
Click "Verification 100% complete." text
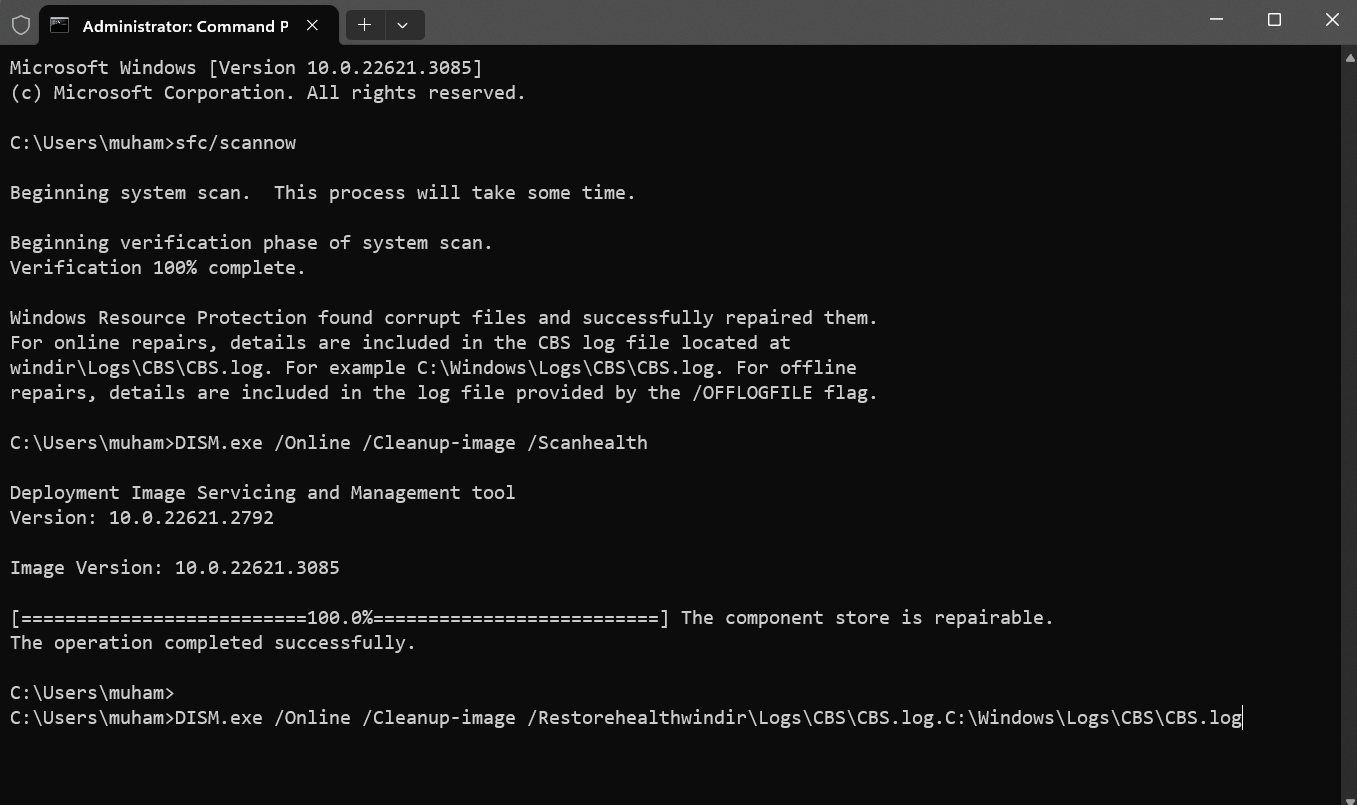click(x=158, y=268)
